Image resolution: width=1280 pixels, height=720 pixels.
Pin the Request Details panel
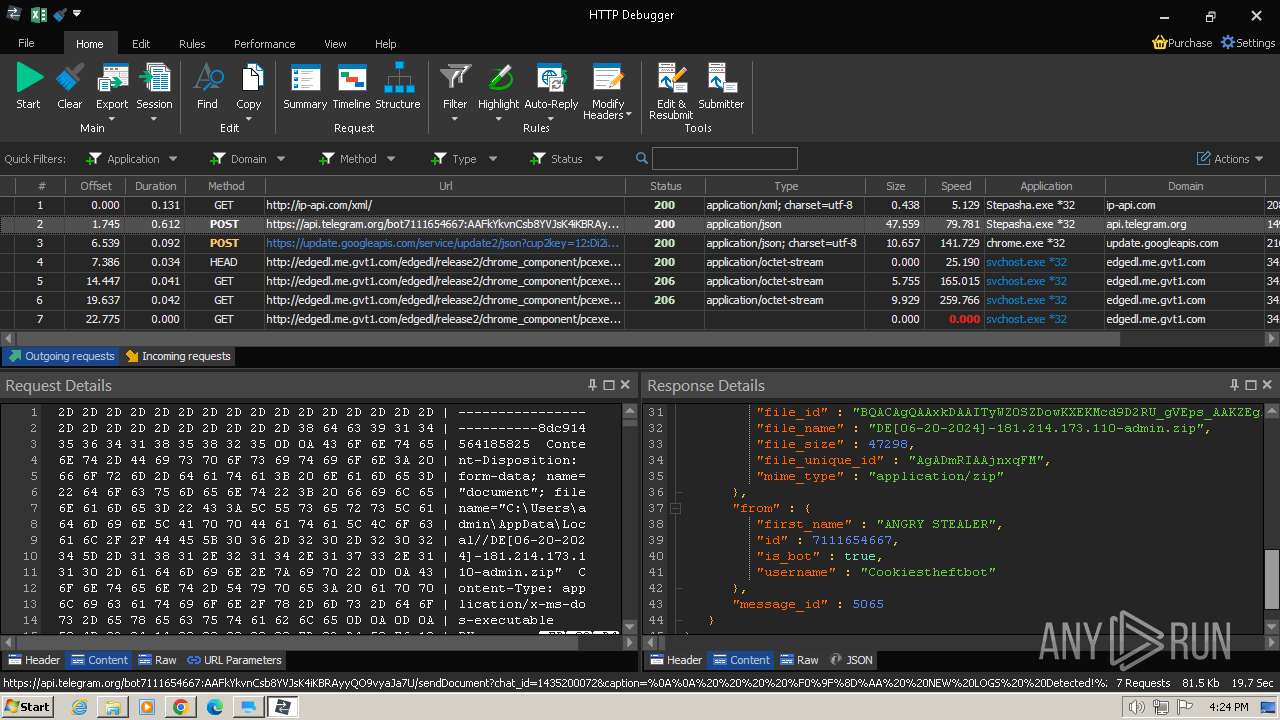[x=592, y=385]
